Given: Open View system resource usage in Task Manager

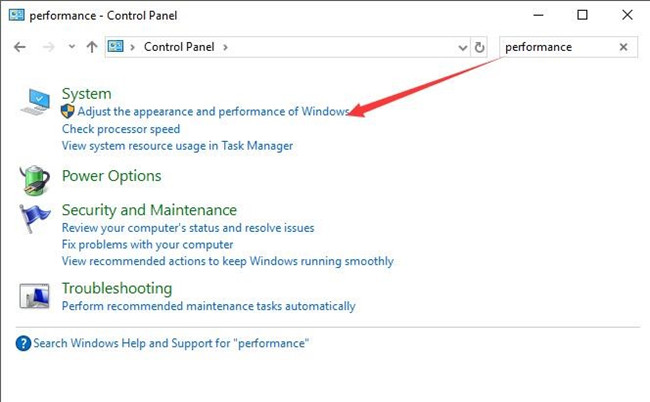Looking at the screenshot, I should point(177,146).
